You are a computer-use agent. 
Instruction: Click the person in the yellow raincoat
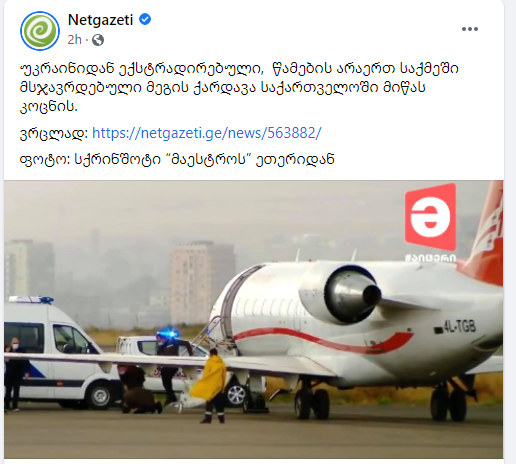(x=210, y=385)
